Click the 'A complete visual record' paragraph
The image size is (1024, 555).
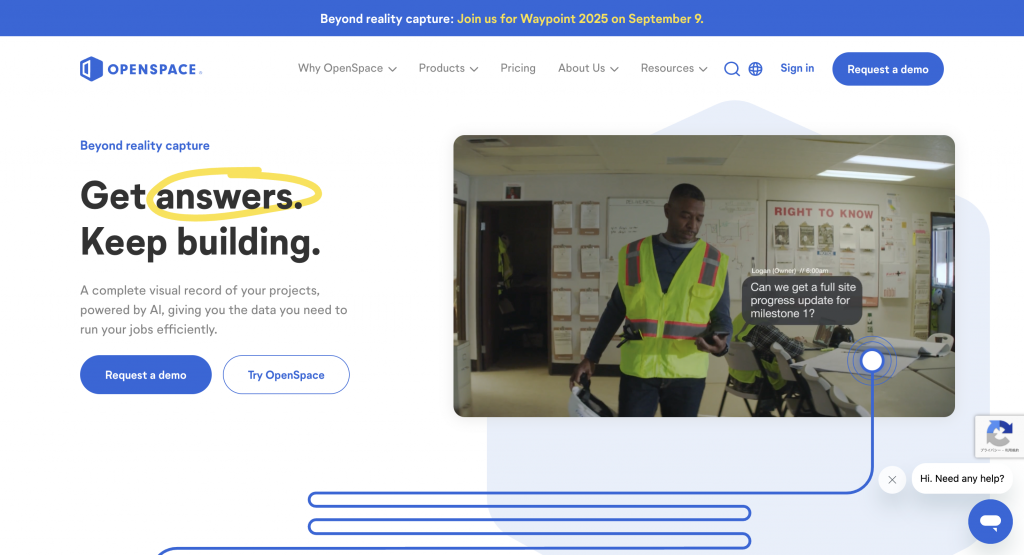point(214,309)
